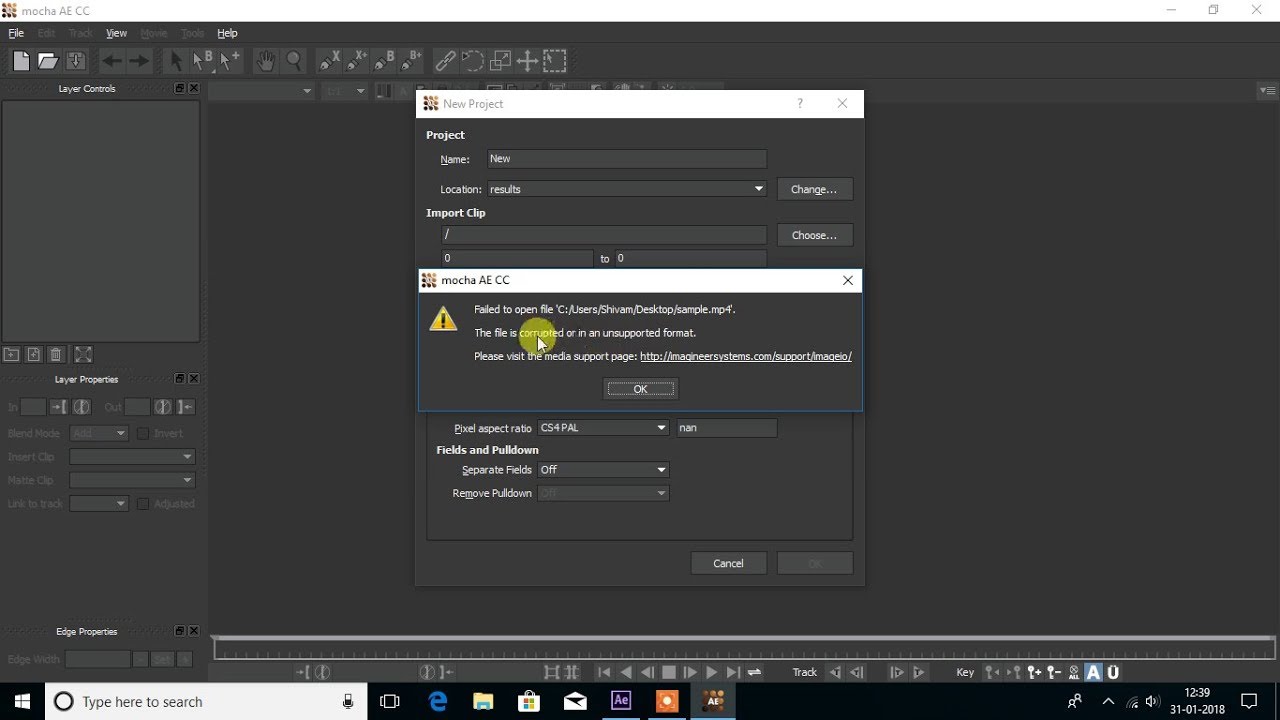
Task: Select the marquee Transform tool
Action: tap(555, 61)
